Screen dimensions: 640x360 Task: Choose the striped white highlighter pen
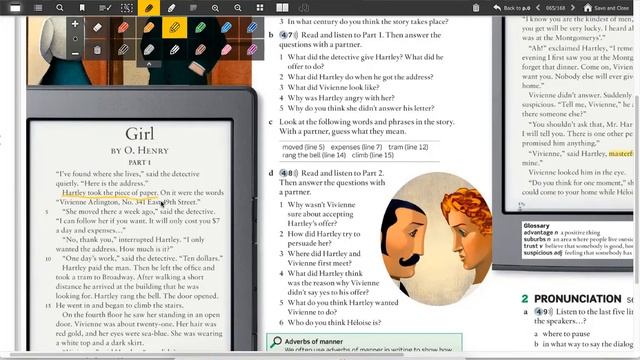point(174,50)
